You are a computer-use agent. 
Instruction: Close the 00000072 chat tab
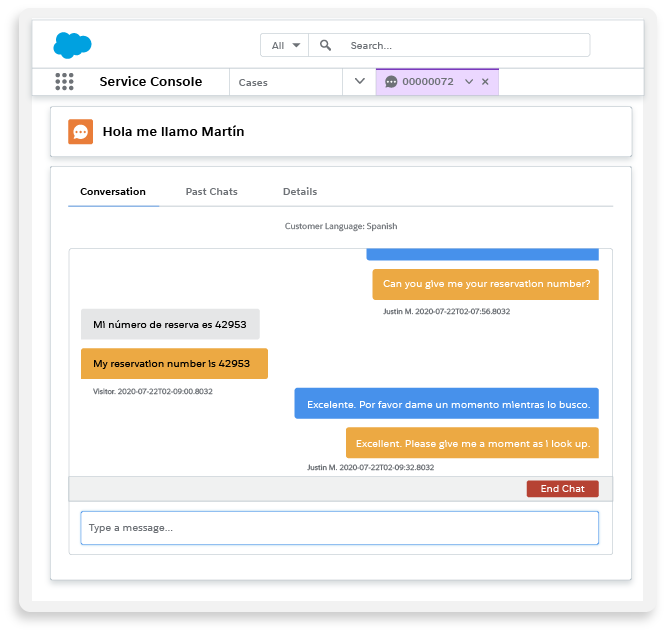click(486, 82)
